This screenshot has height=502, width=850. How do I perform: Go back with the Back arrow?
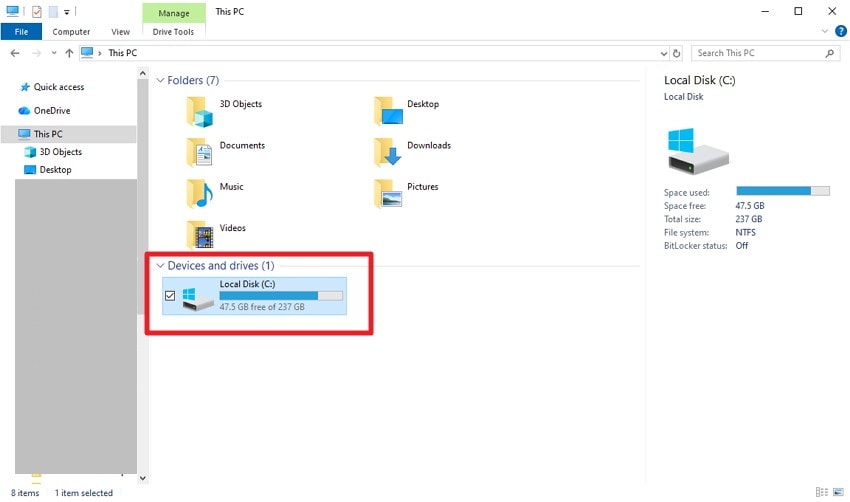click(15, 53)
